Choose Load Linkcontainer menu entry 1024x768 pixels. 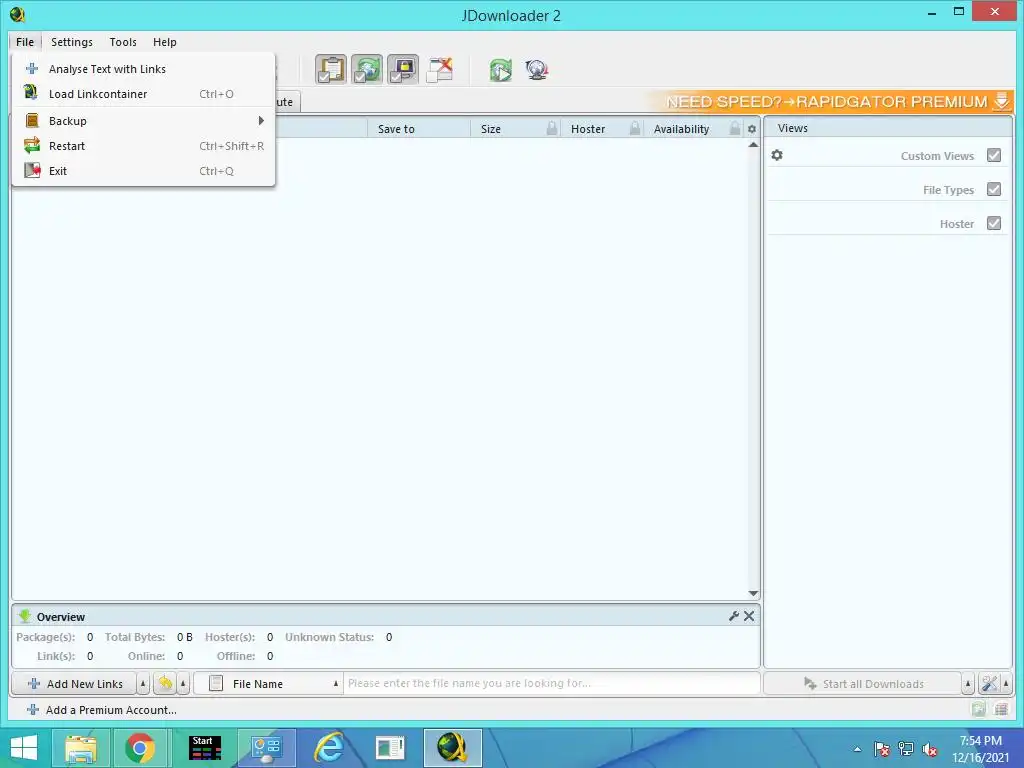(x=143, y=93)
